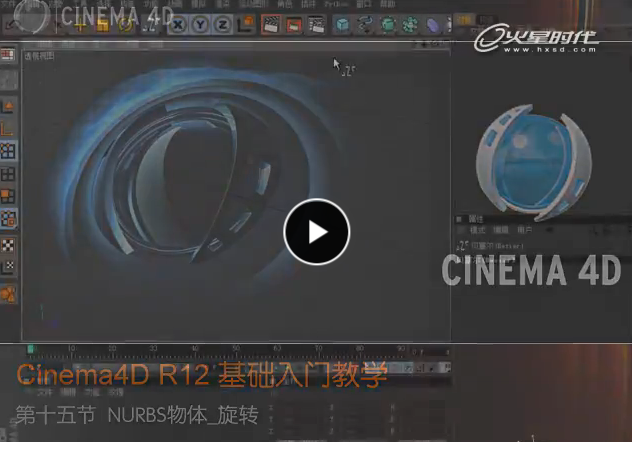632x465 pixels.
Task: Toggle the Z axis lock
Action: tap(222, 25)
